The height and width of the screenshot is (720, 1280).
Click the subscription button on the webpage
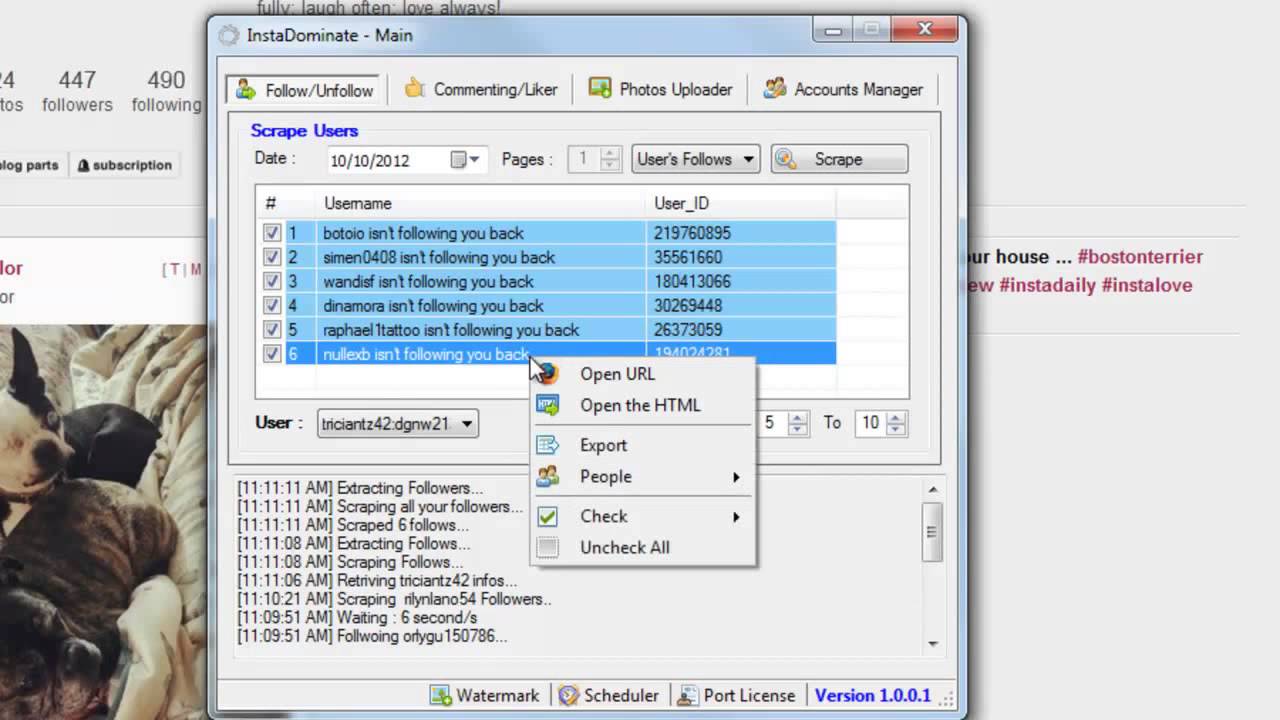[125, 165]
